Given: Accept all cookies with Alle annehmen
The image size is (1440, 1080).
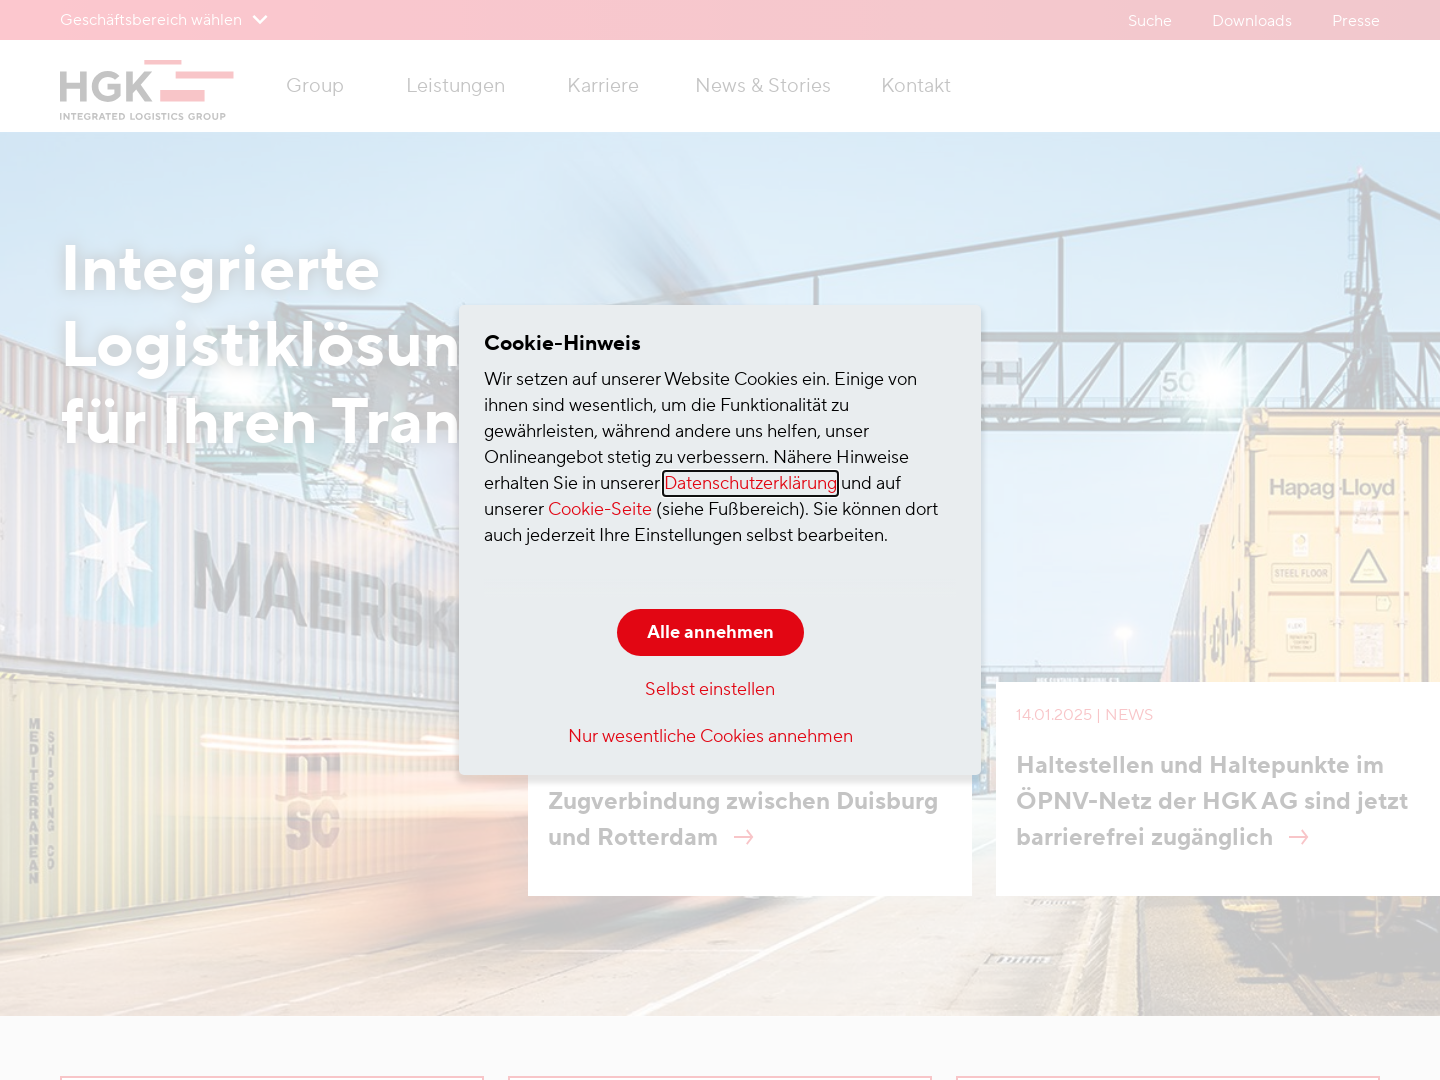Looking at the screenshot, I should (710, 632).
